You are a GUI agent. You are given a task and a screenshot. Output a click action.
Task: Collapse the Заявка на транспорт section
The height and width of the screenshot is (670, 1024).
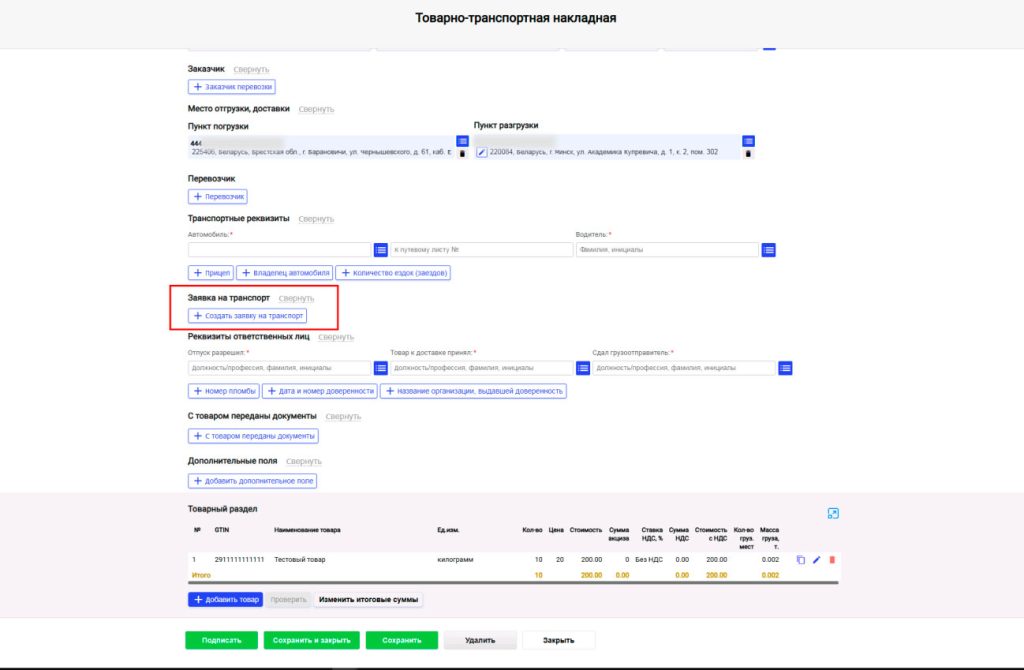pos(296,298)
